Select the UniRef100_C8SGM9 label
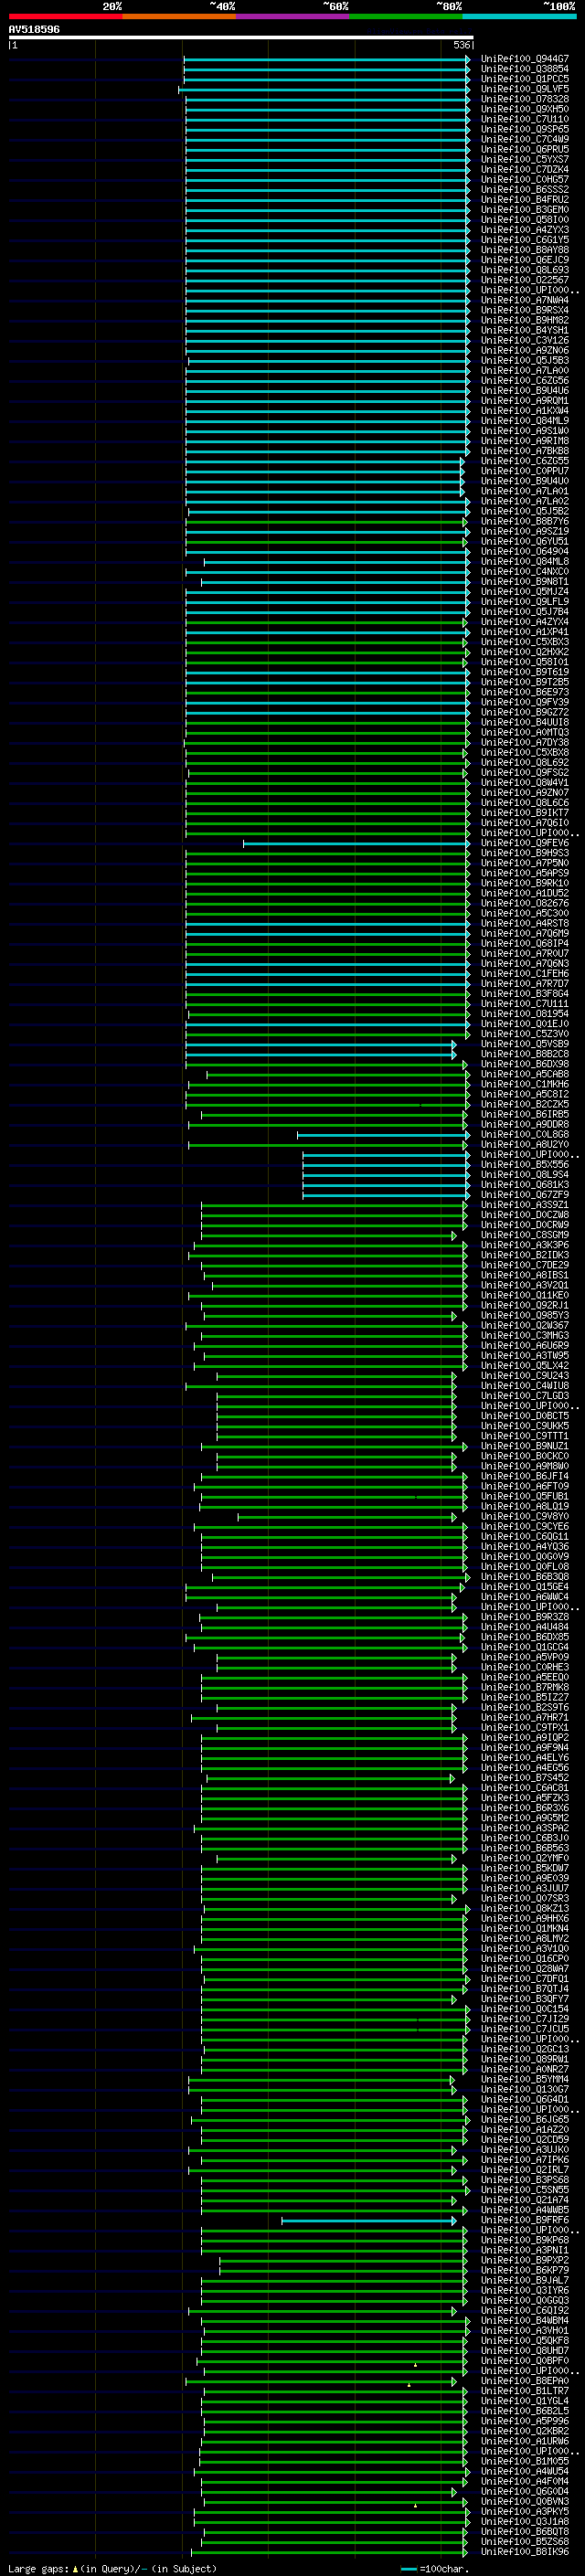Screen dimensions: 585x2576 tap(525, 1235)
